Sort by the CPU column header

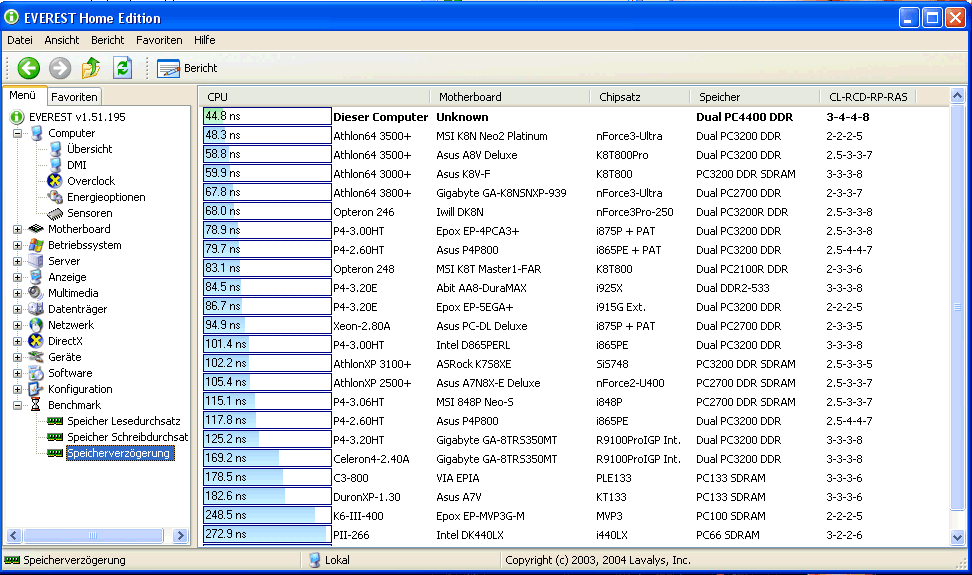(316, 97)
